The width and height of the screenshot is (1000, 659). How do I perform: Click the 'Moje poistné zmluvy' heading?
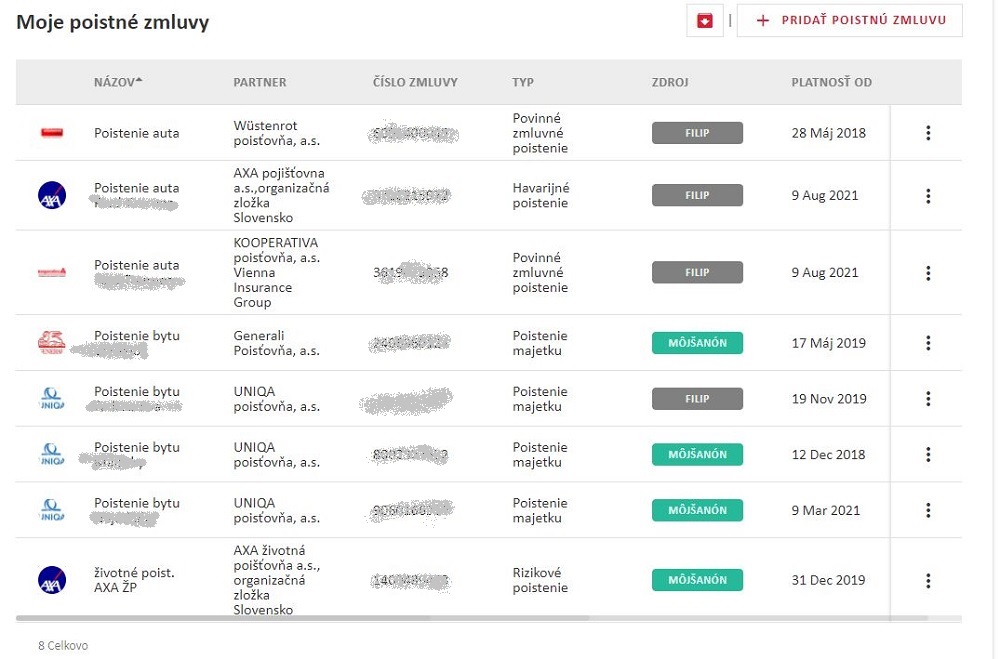point(113,22)
